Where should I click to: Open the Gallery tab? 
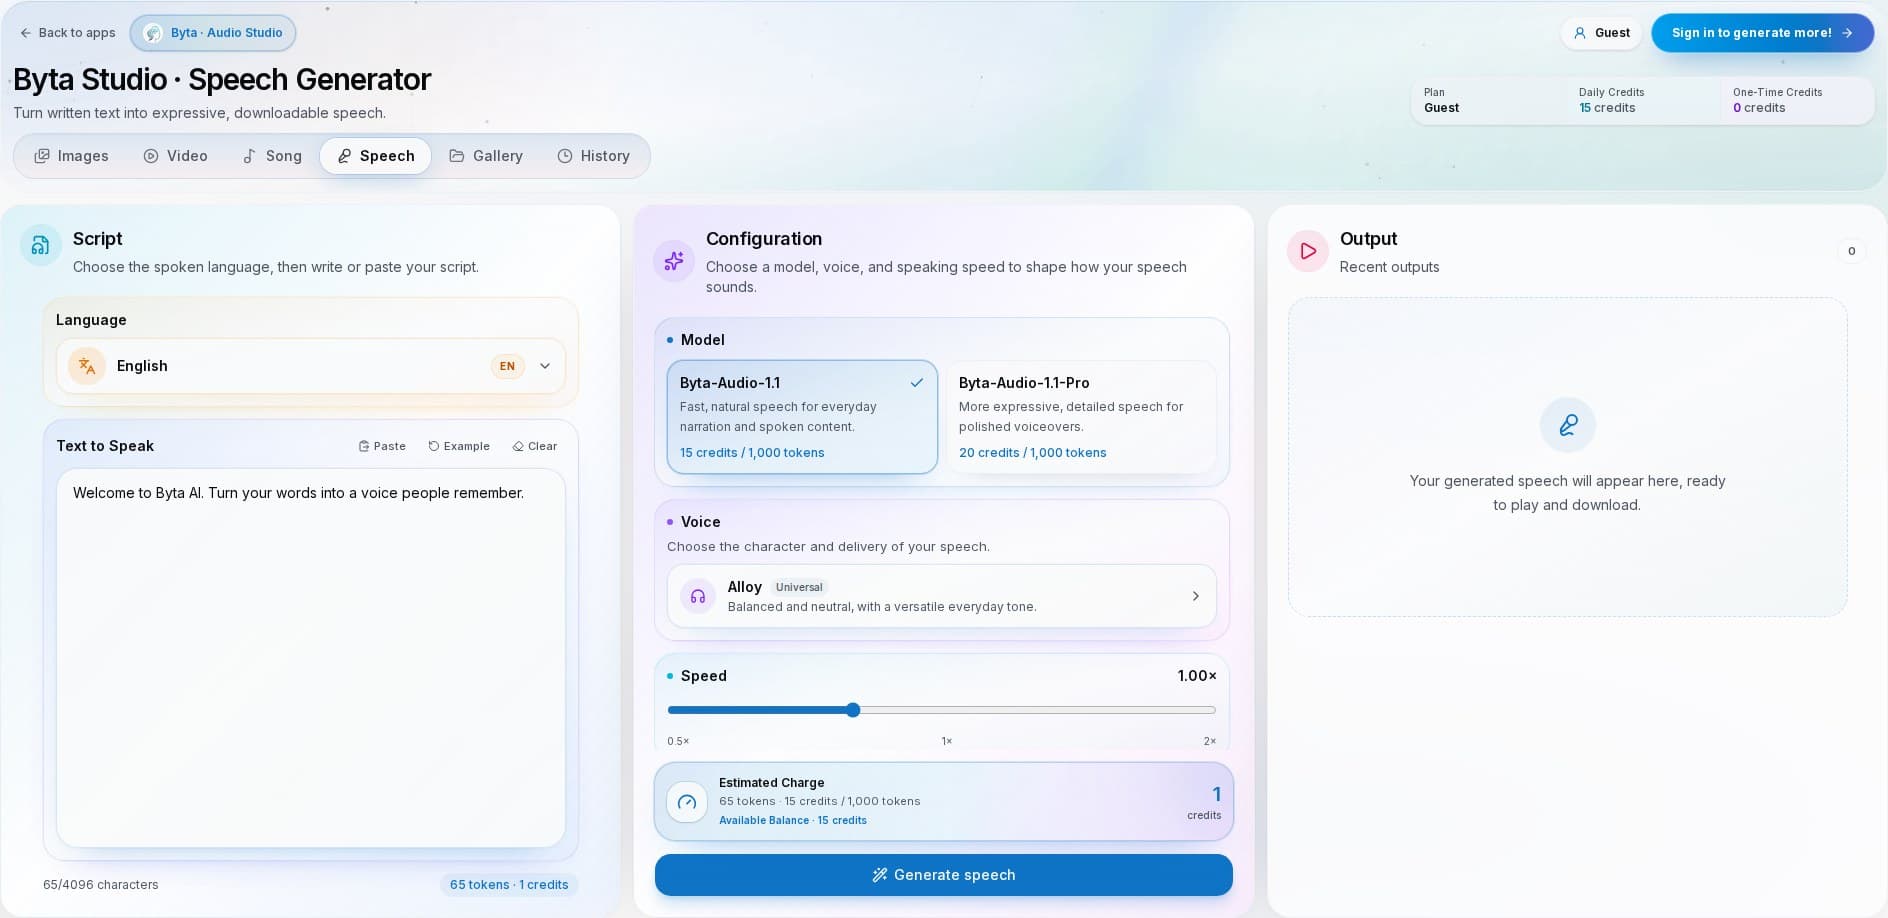pyautogui.click(x=486, y=156)
